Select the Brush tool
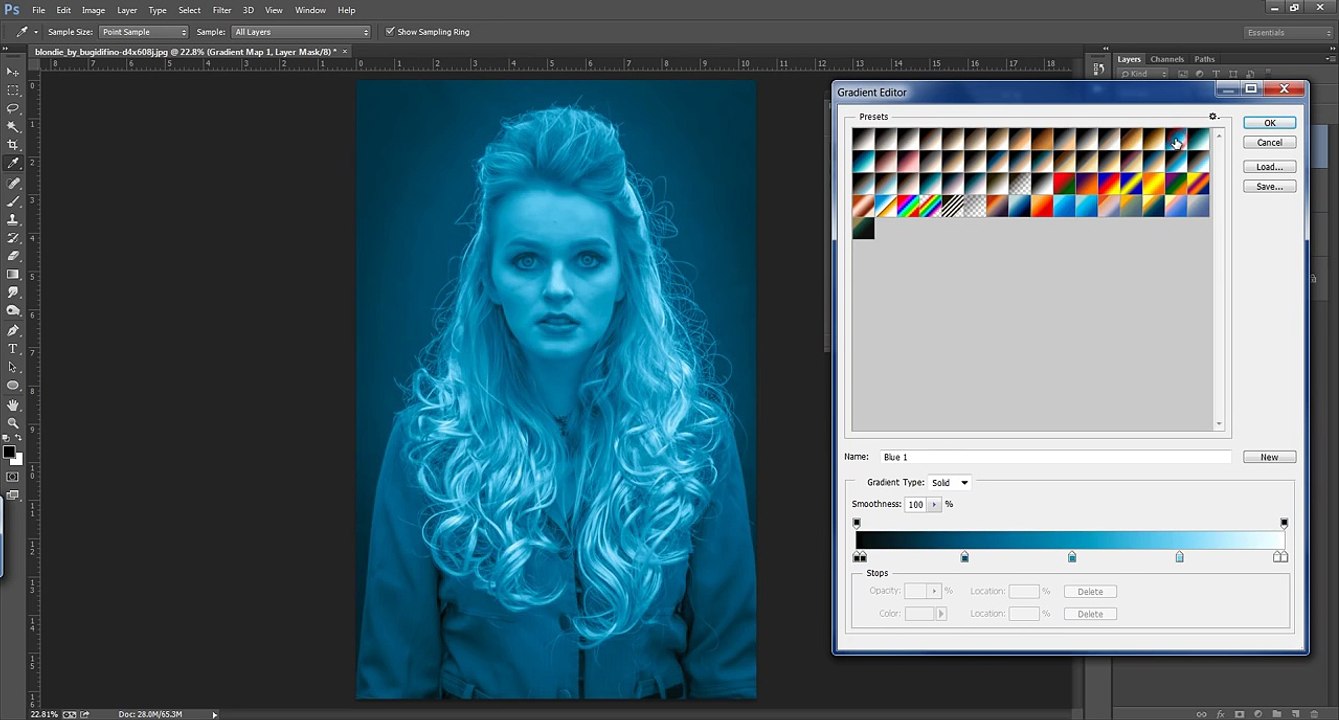Image resolution: width=1339 pixels, height=720 pixels. tap(13, 202)
